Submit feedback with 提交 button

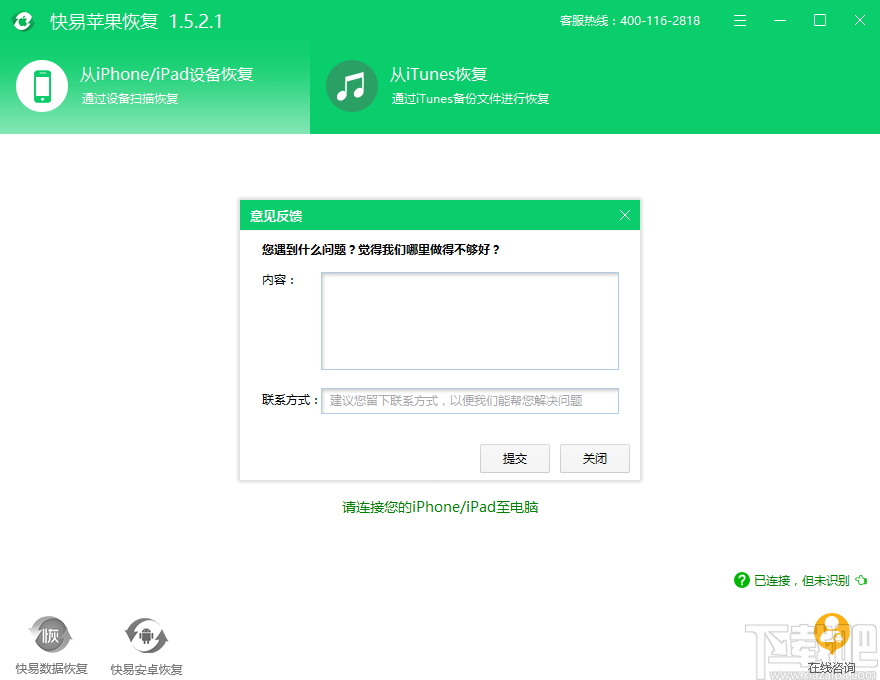pyautogui.click(x=515, y=458)
